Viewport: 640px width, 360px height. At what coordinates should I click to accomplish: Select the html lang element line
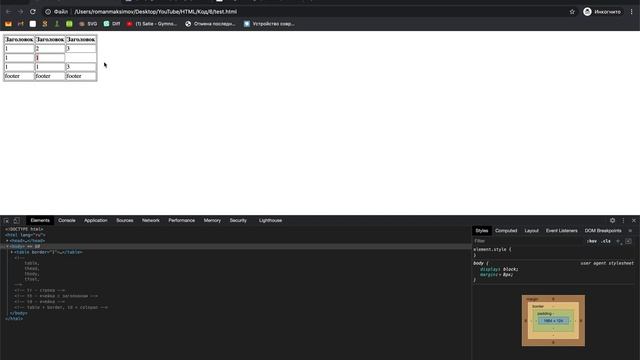25,235
